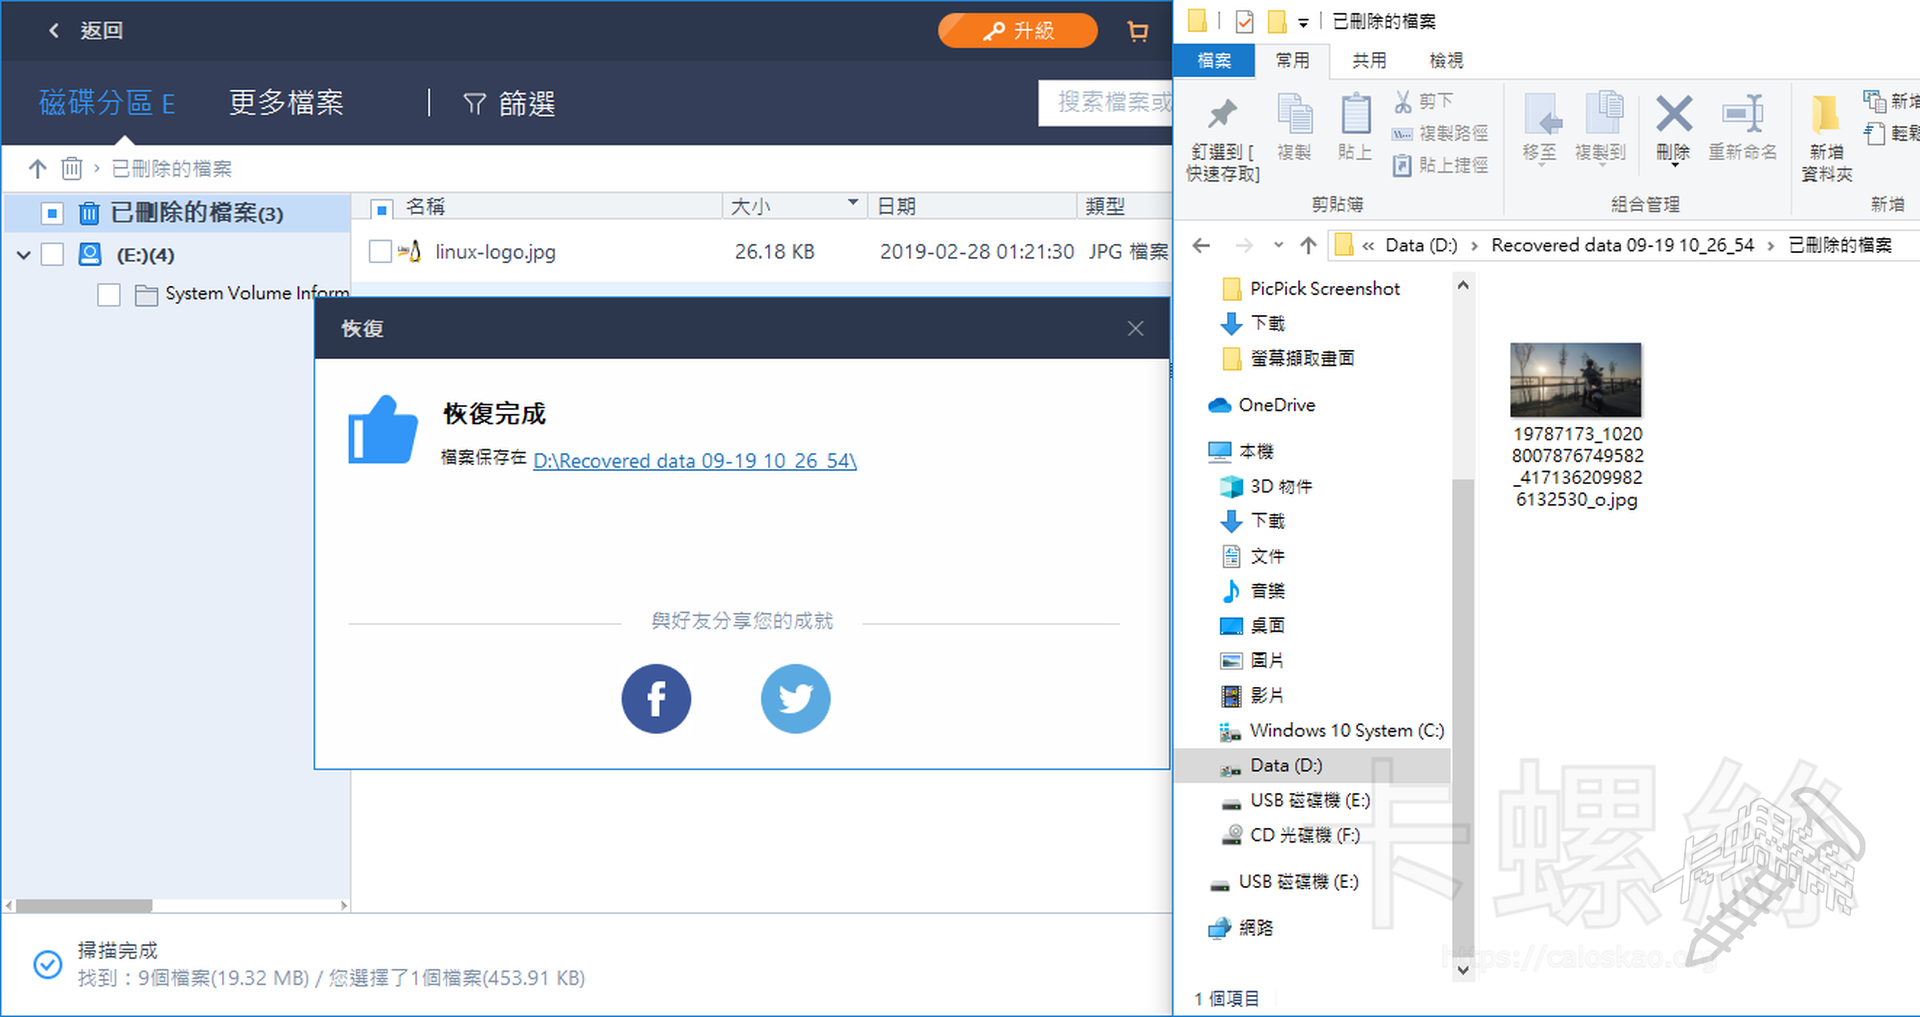
Task: Open the Recovered data folder link
Action: click(694, 461)
